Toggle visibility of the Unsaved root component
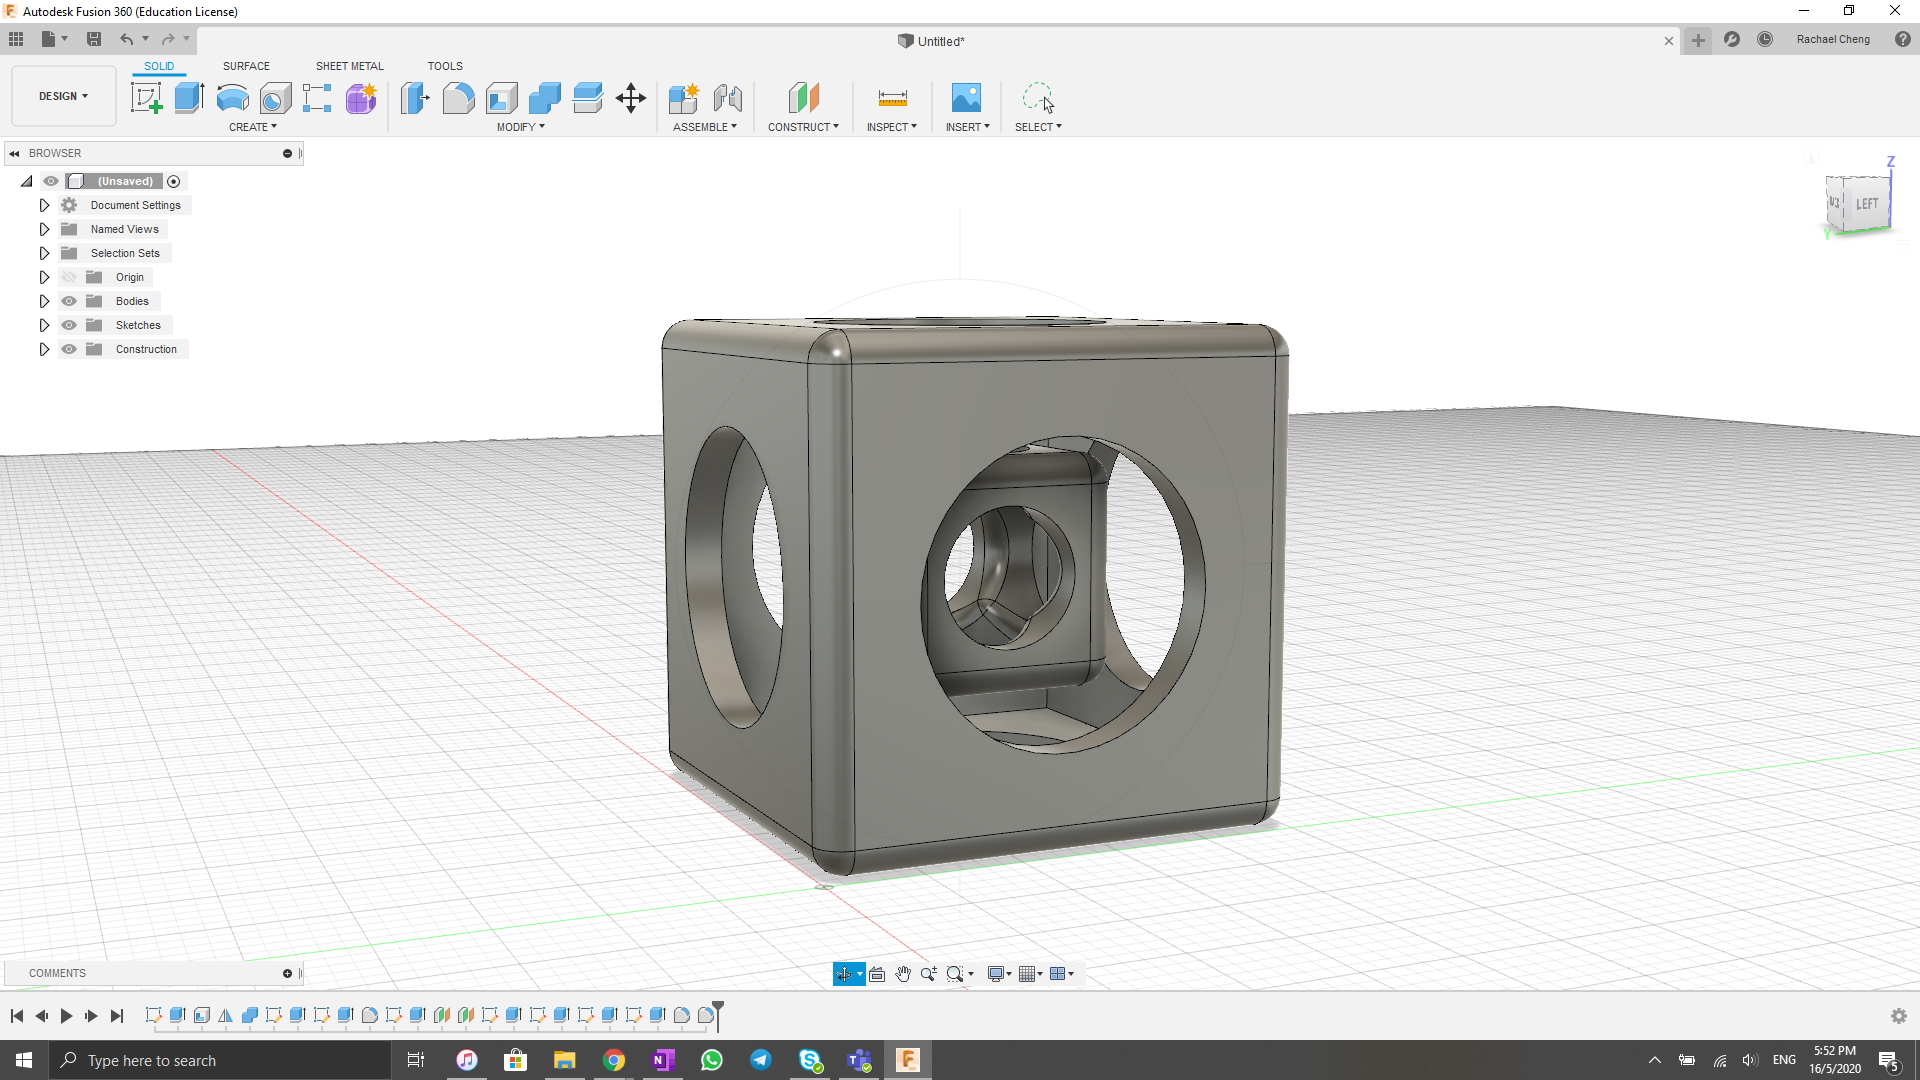The width and height of the screenshot is (1920, 1080). coord(51,181)
